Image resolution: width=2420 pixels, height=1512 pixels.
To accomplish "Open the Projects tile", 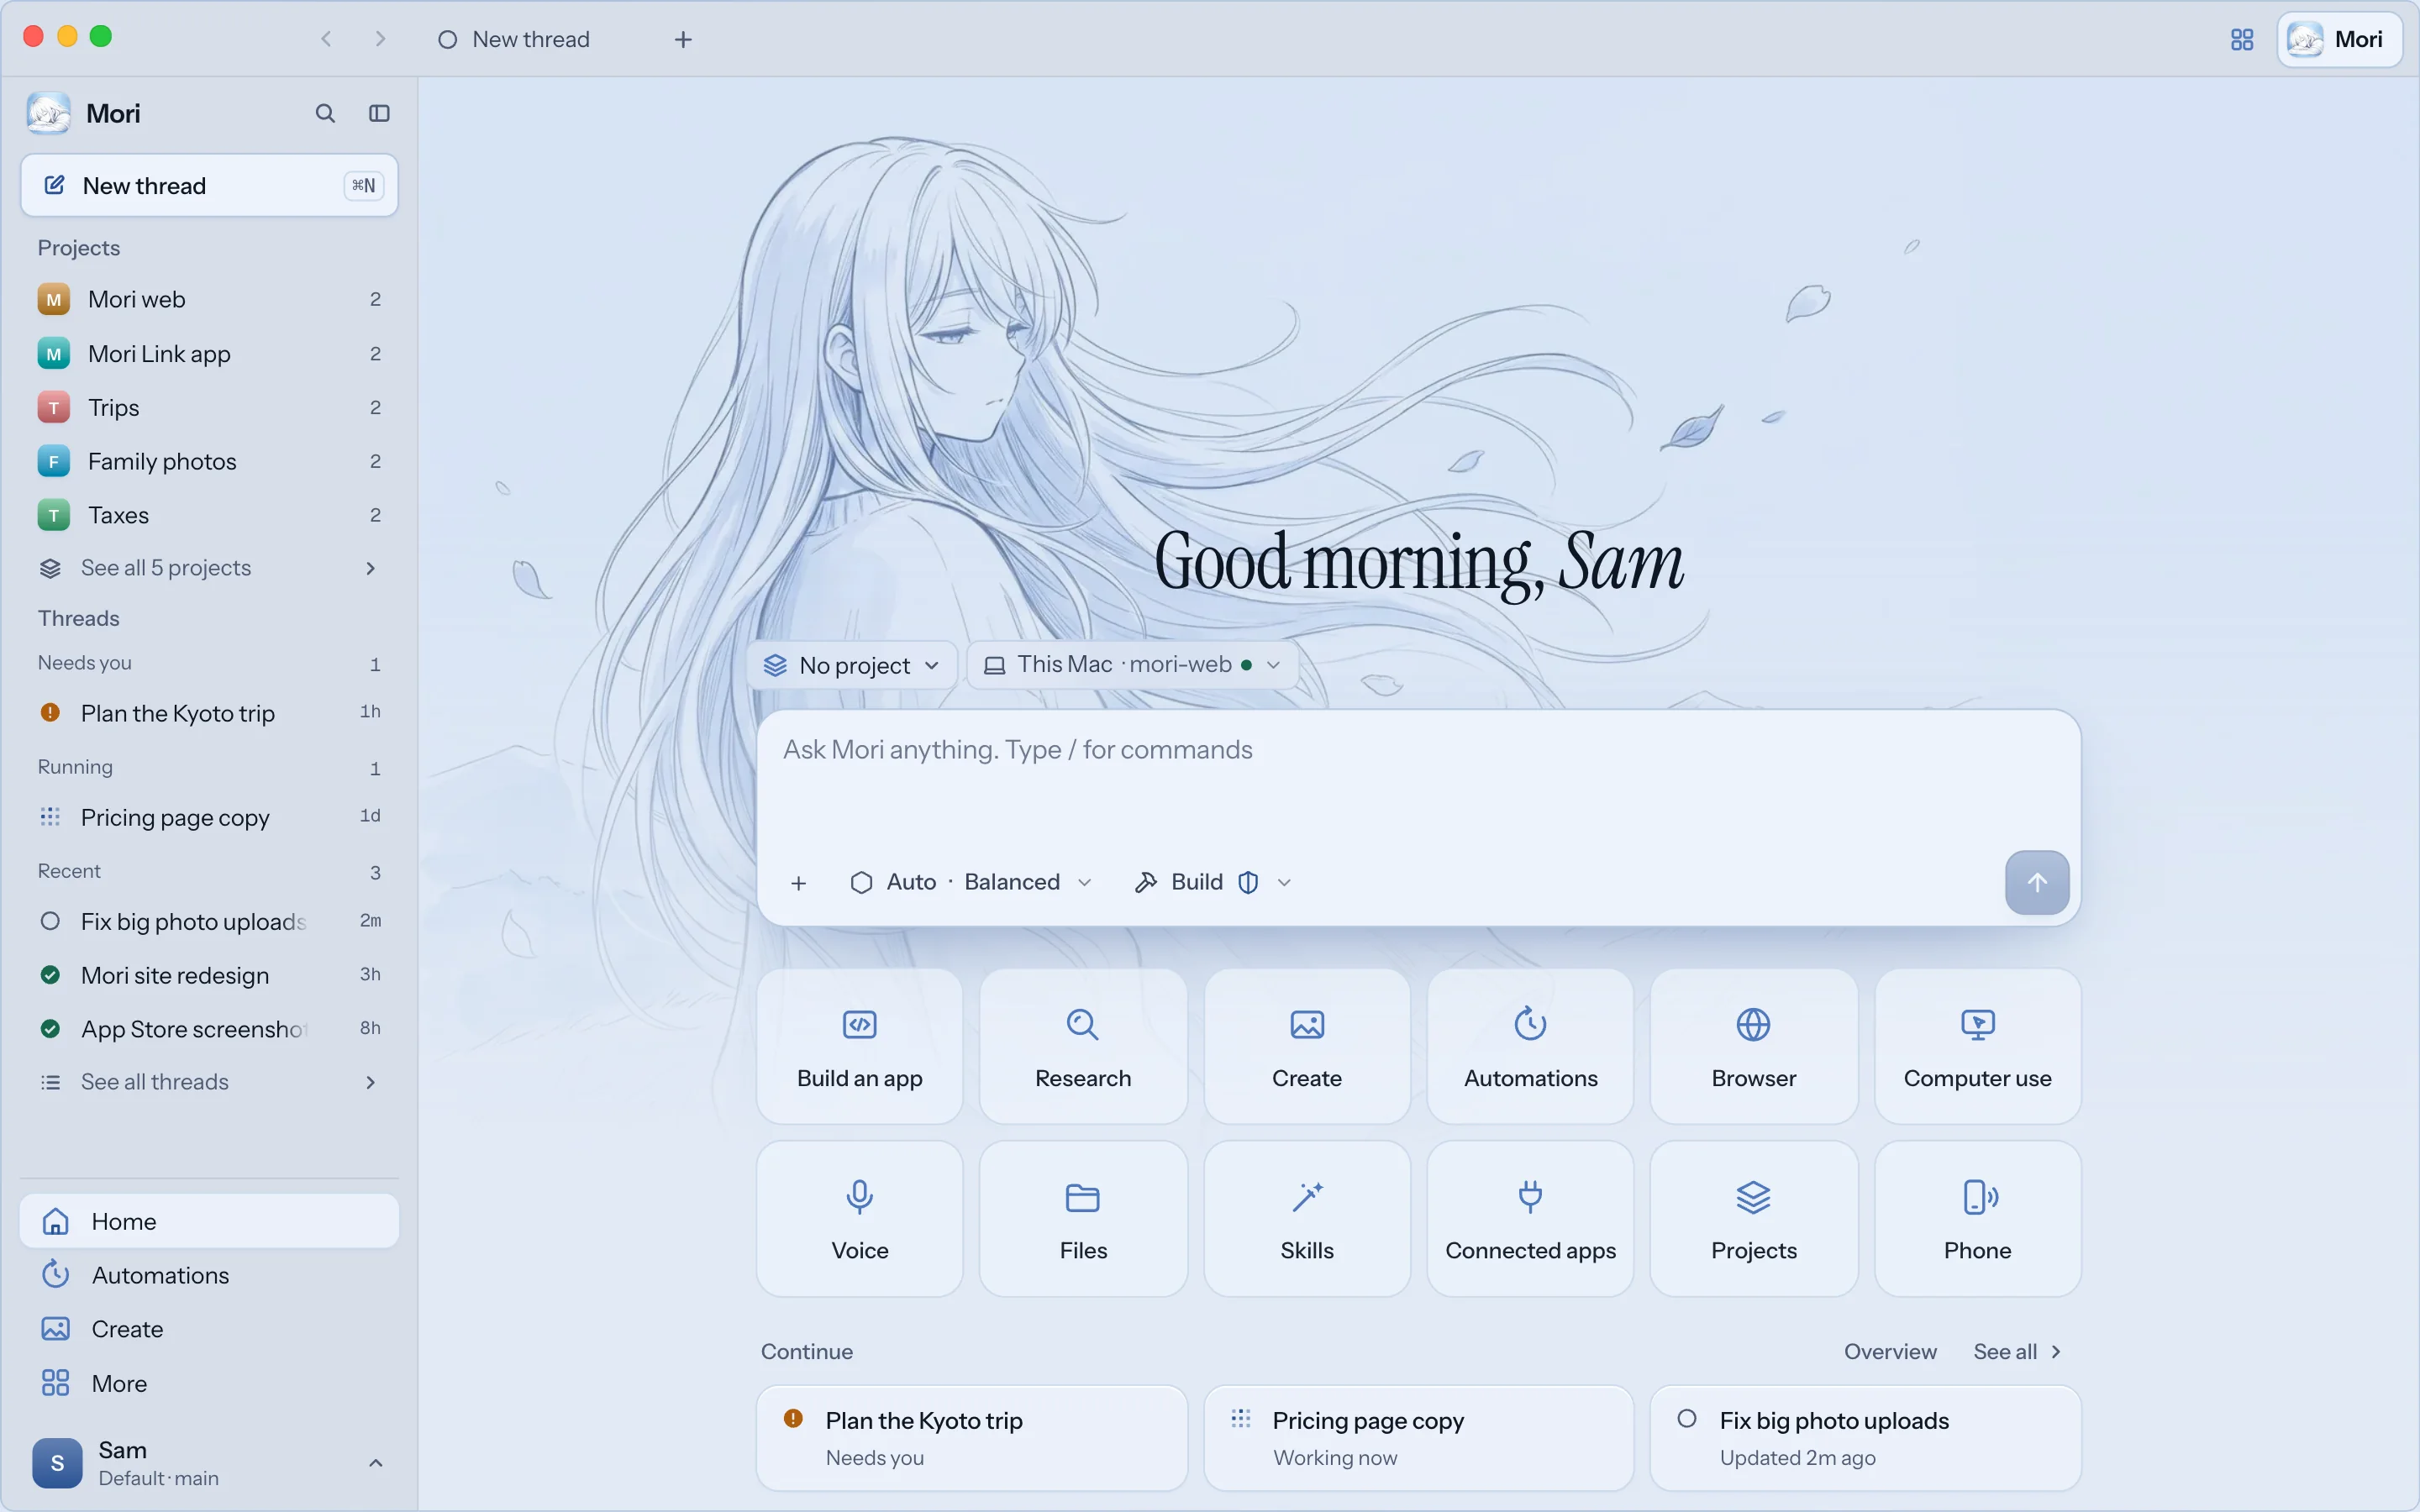I will [x=1754, y=1218].
